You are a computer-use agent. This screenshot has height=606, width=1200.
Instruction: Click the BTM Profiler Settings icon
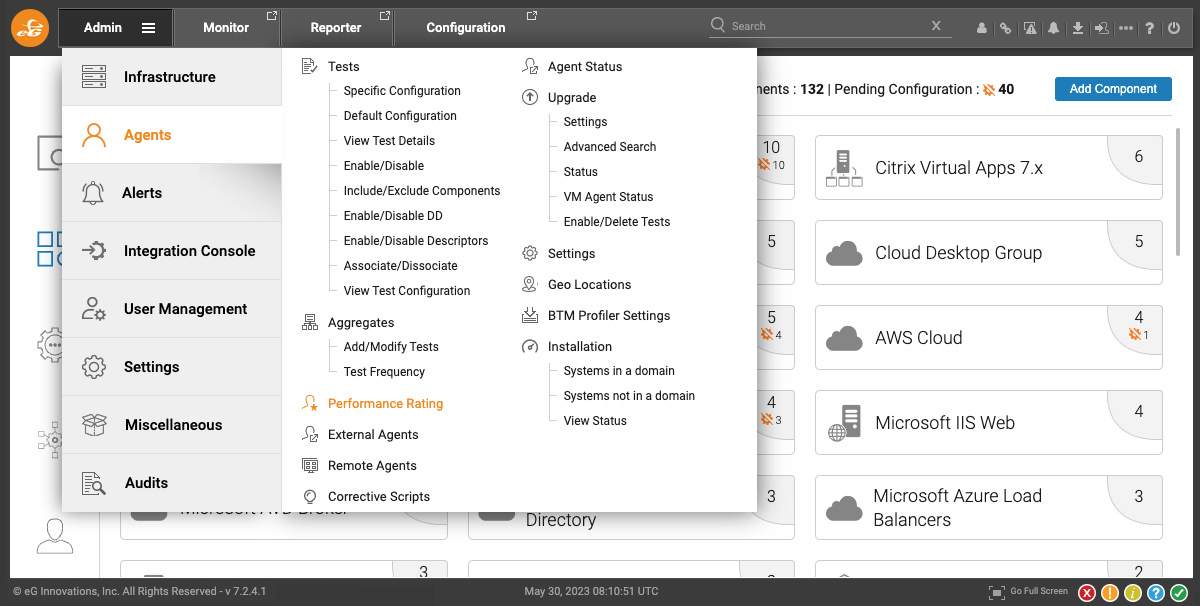pyautogui.click(x=530, y=315)
